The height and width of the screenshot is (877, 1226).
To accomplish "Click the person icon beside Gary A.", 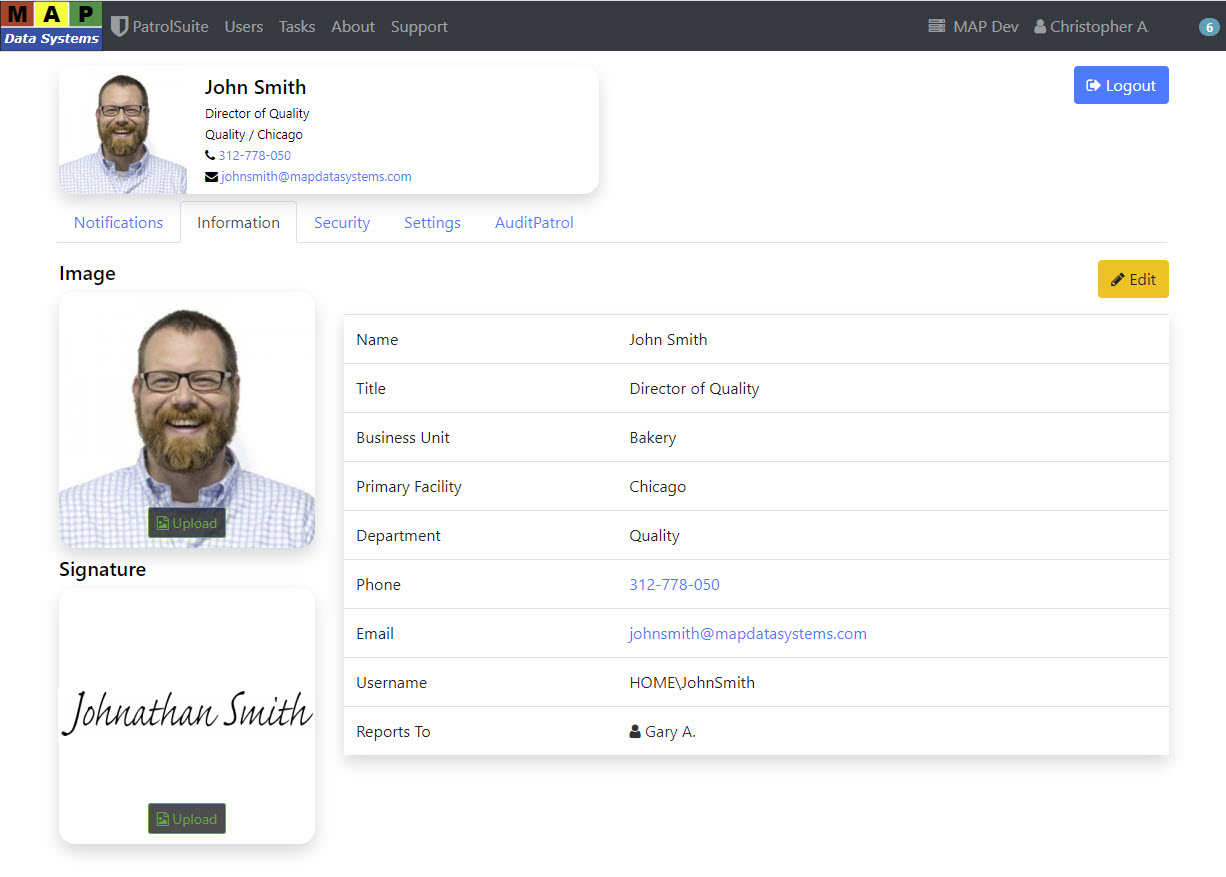I will click(635, 732).
